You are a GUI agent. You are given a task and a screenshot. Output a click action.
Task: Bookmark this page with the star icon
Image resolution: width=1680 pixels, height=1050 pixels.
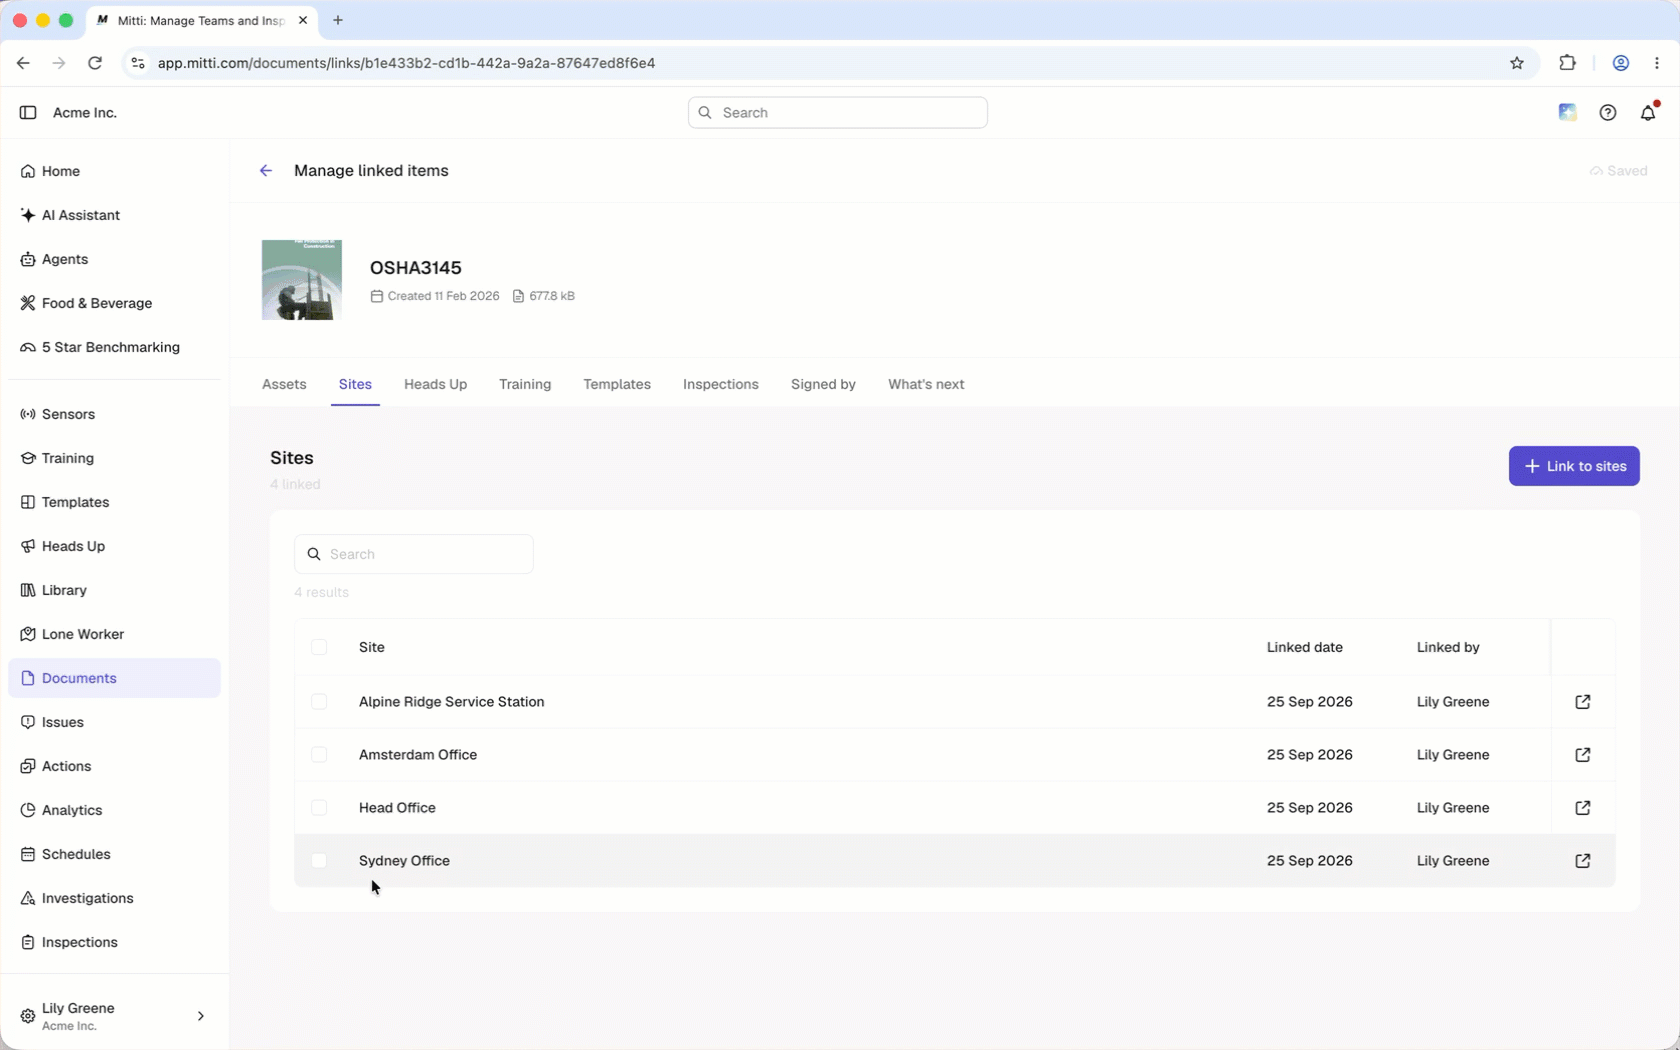(x=1517, y=63)
